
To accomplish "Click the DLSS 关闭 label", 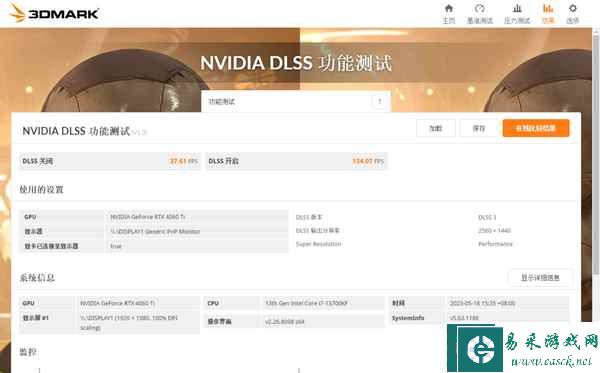I will [x=38, y=161].
